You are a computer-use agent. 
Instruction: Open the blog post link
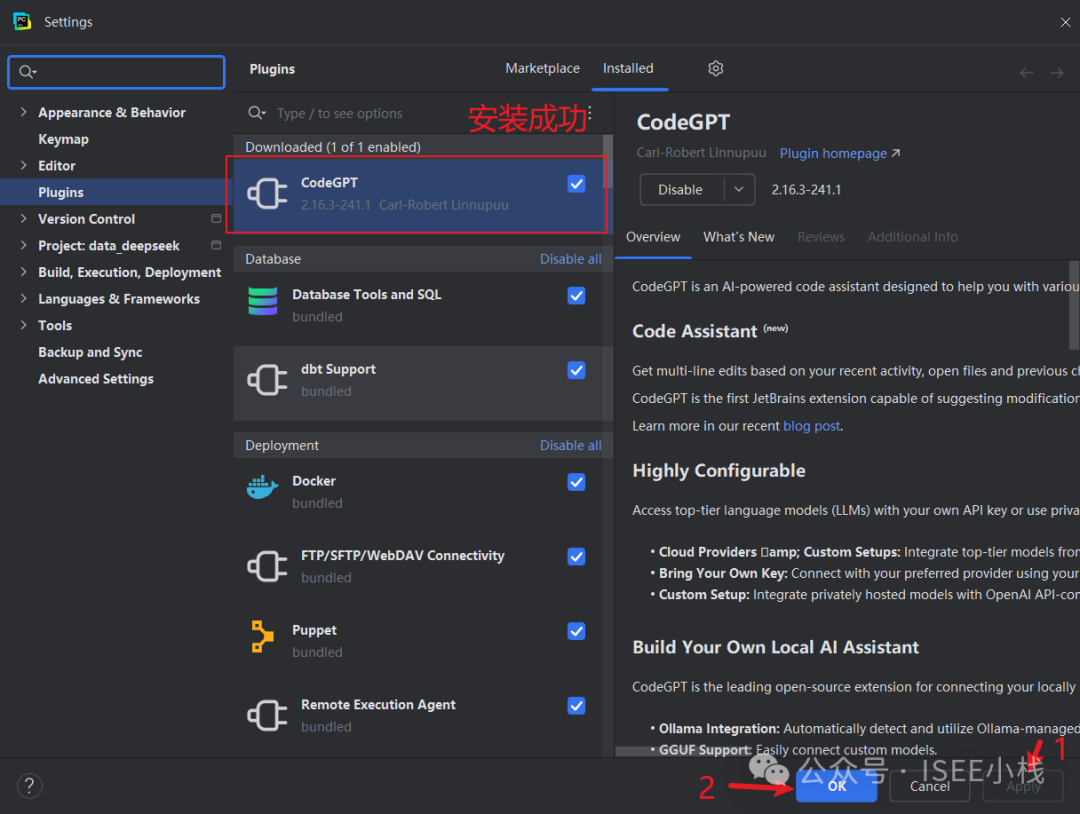coord(811,426)
